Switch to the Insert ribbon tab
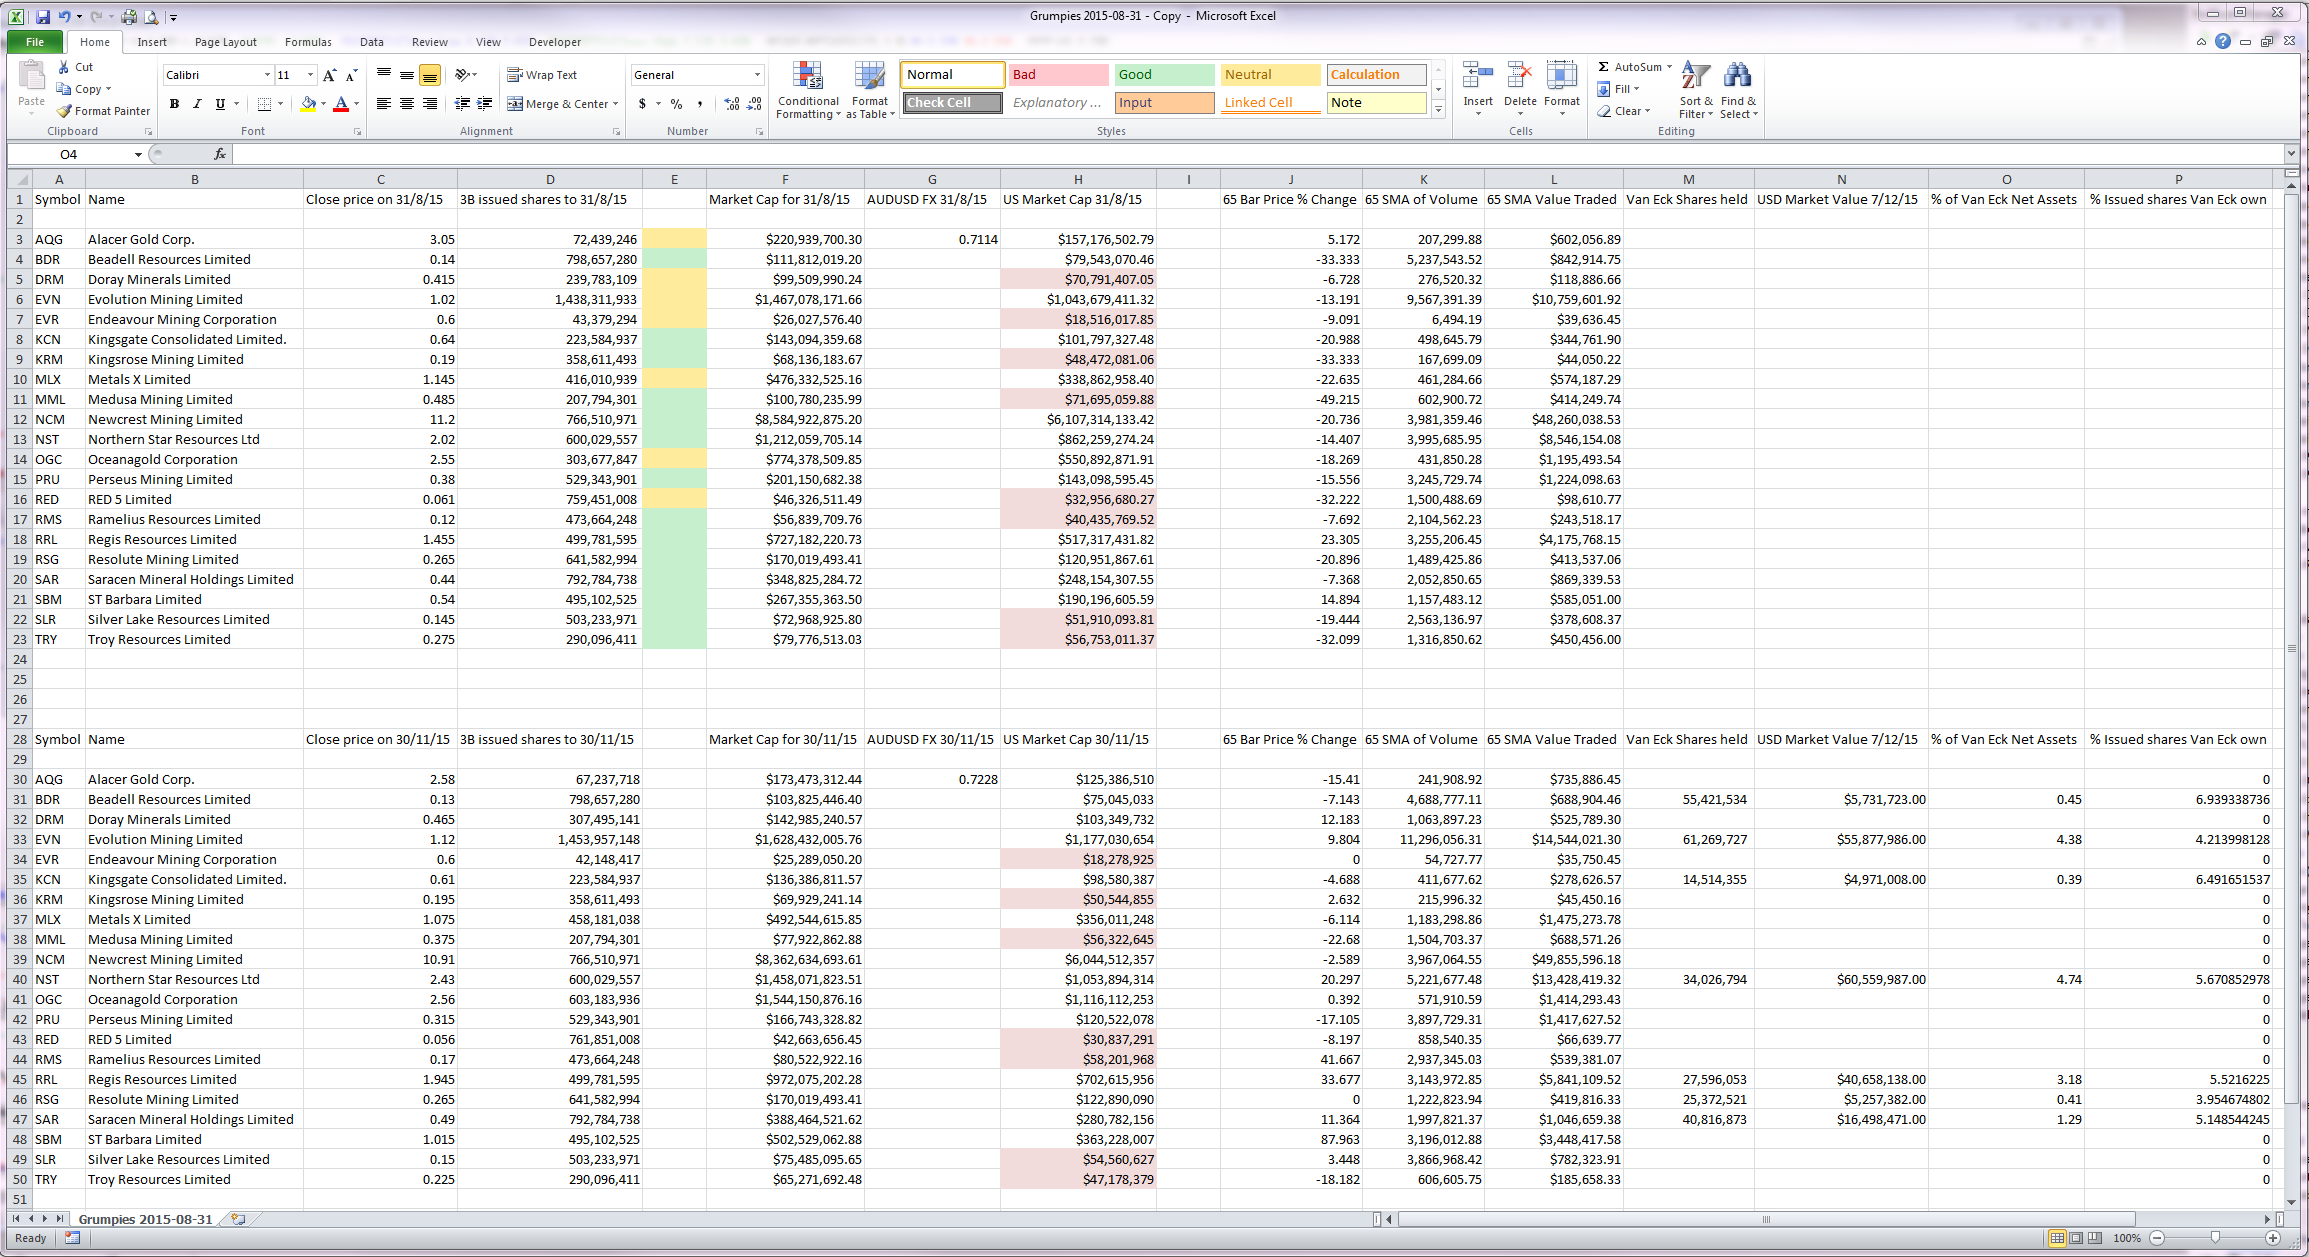Screen dimensions: 2309x1257 pyautogui.click(x=152, y=42)
